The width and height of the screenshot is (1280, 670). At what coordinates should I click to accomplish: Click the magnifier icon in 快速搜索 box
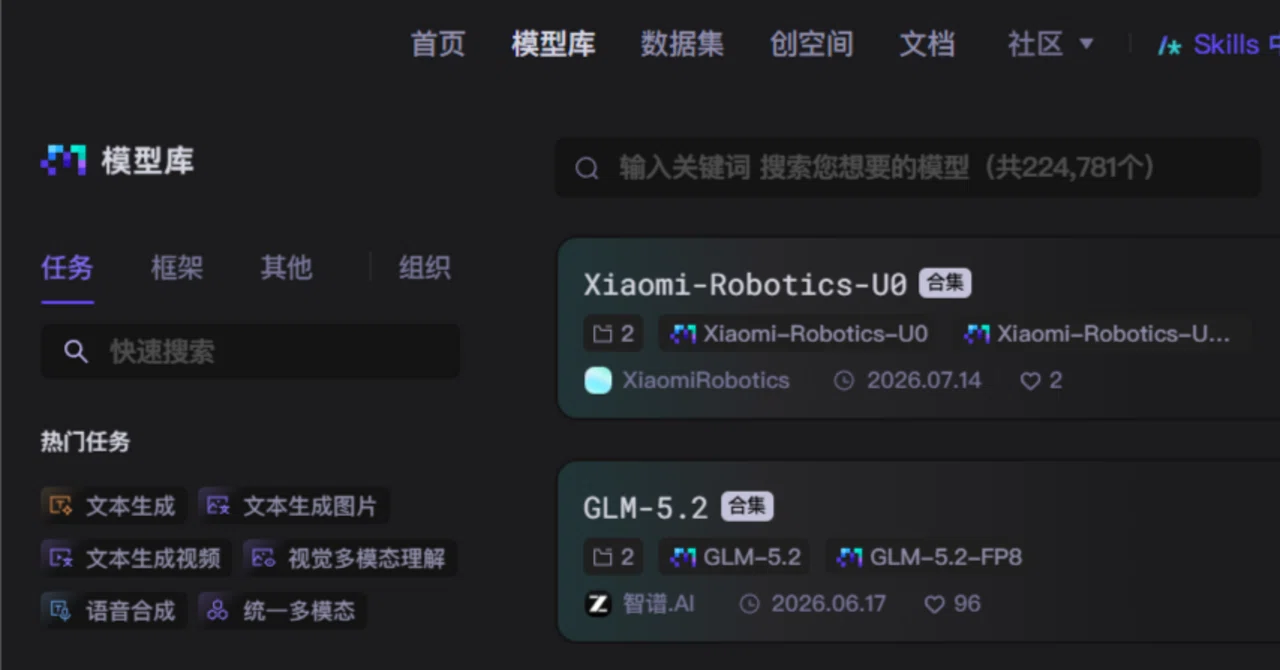76,351
